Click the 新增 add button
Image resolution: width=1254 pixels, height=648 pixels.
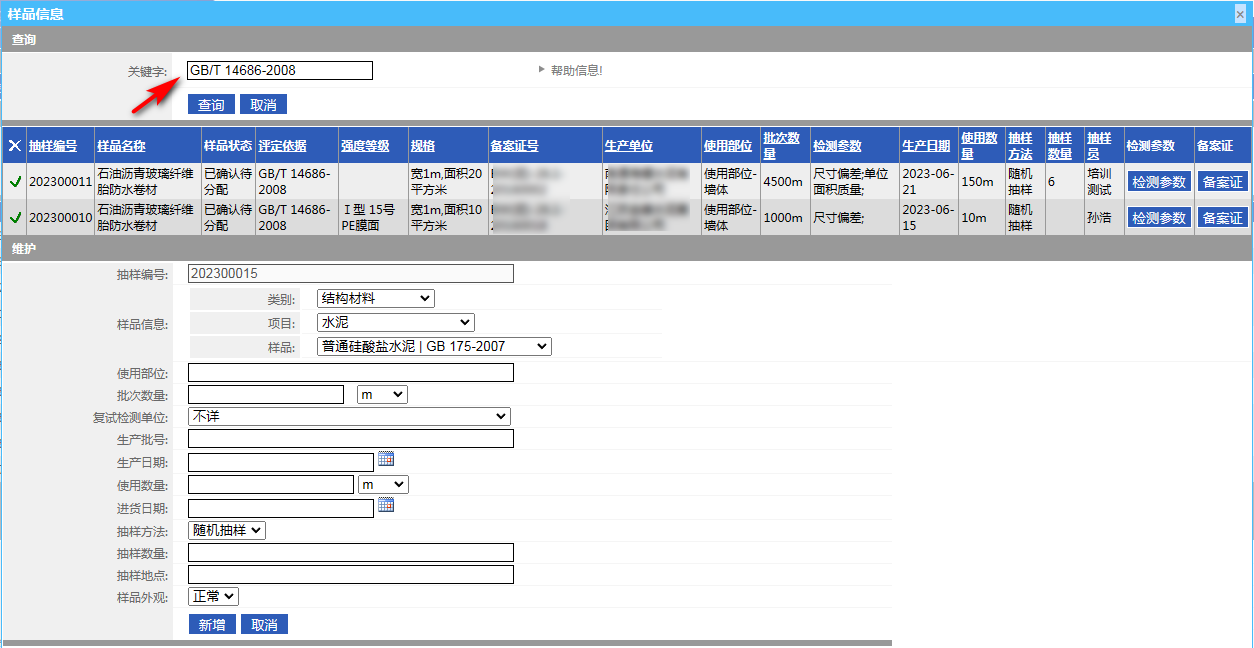(211, 624)
